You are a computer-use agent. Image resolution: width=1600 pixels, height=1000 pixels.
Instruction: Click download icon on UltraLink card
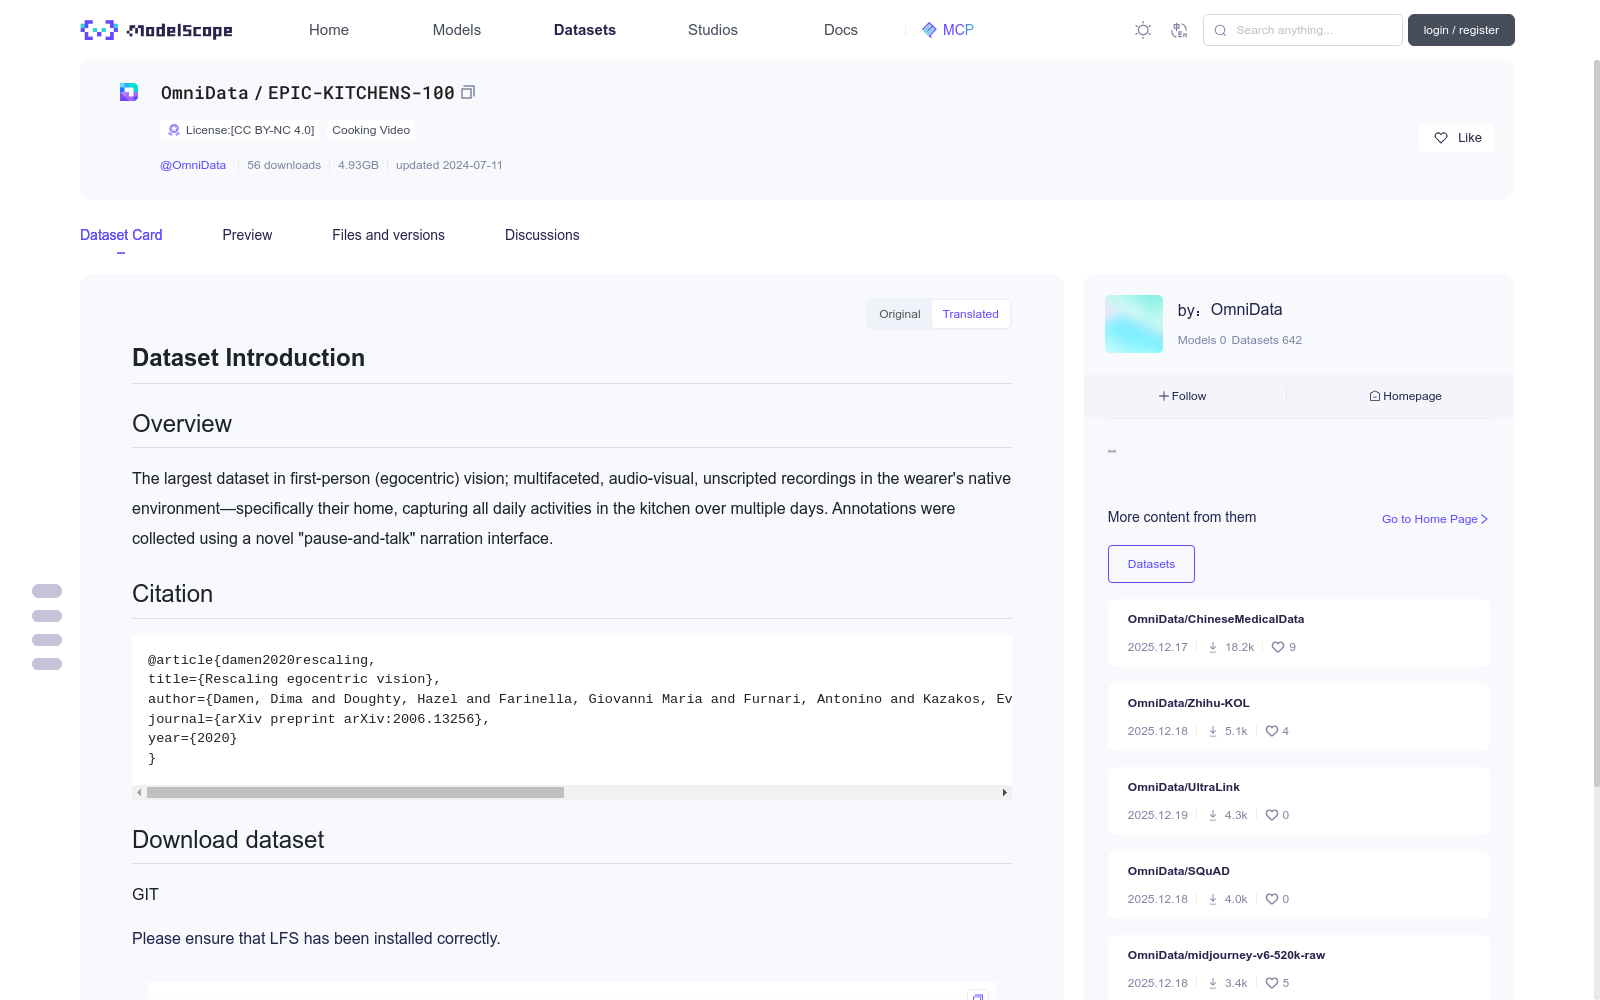tap(1213, 815)
